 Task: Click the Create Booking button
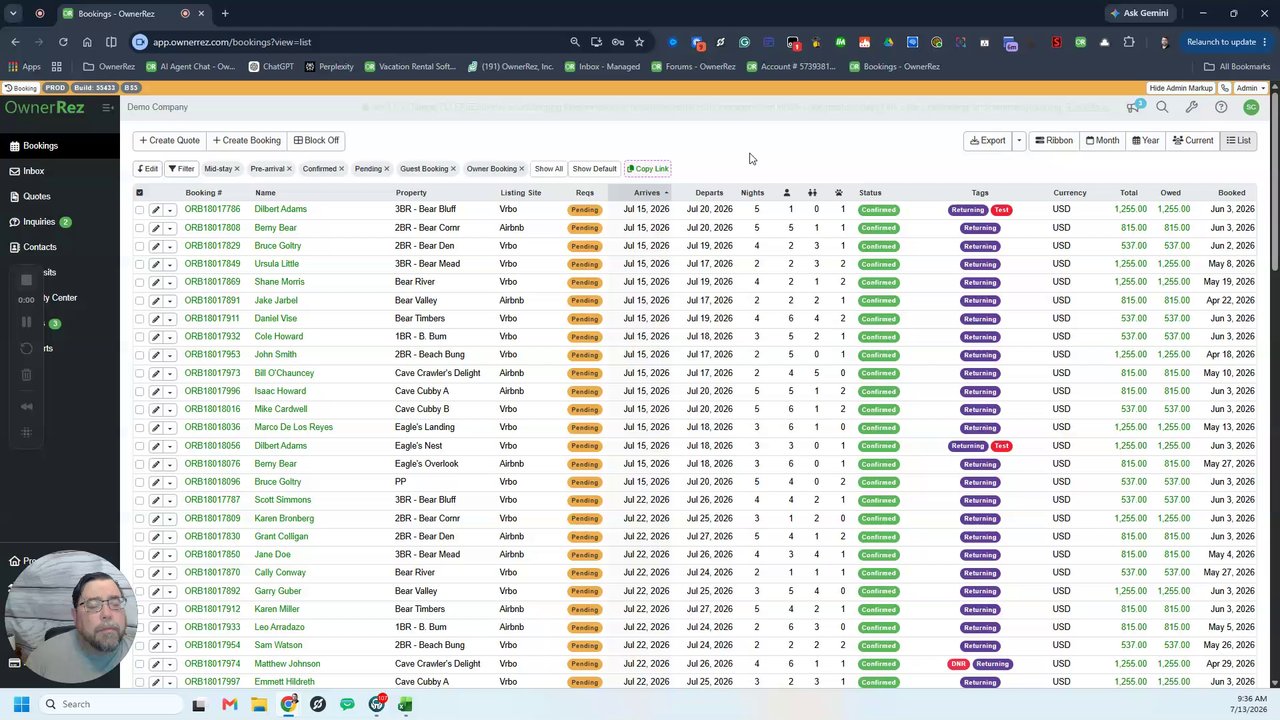coord(246,141)
